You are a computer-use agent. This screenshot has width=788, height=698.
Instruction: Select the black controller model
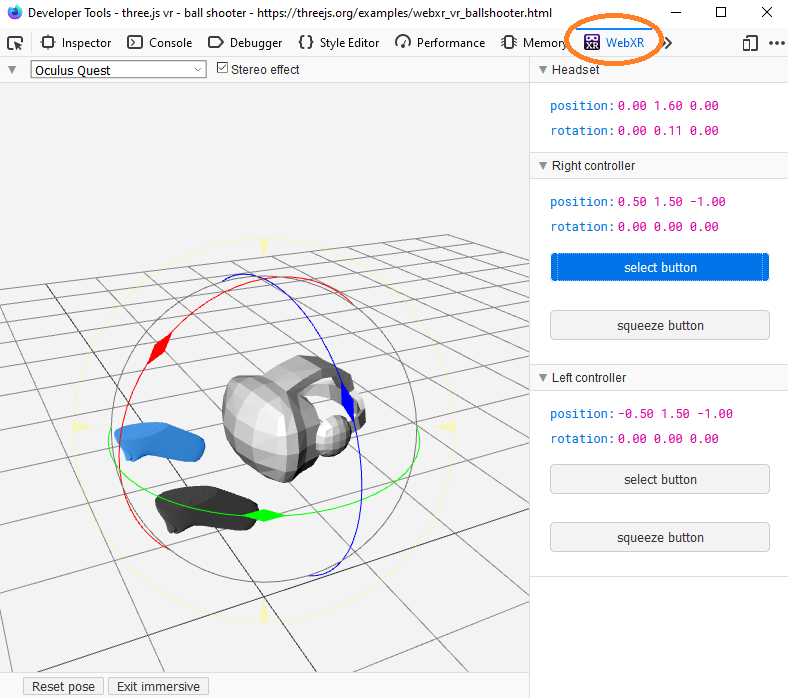point(206,509)
